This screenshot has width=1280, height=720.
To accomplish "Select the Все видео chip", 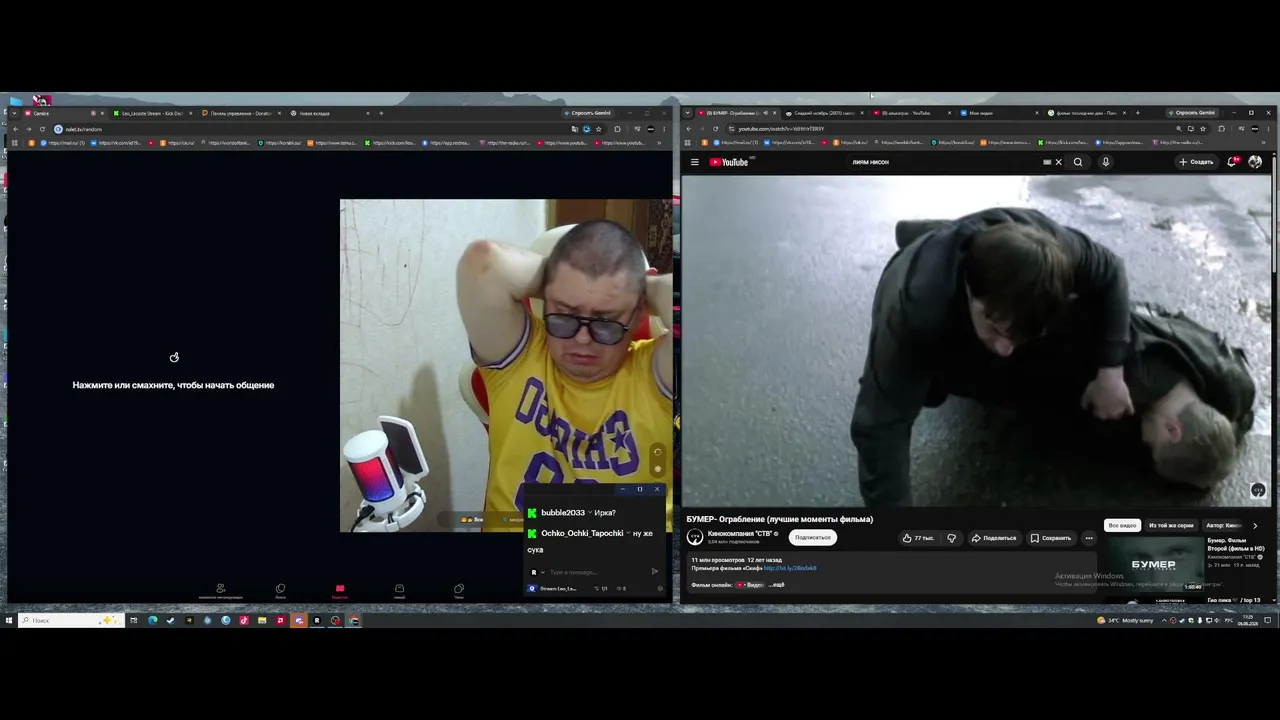I will 1123,525.
